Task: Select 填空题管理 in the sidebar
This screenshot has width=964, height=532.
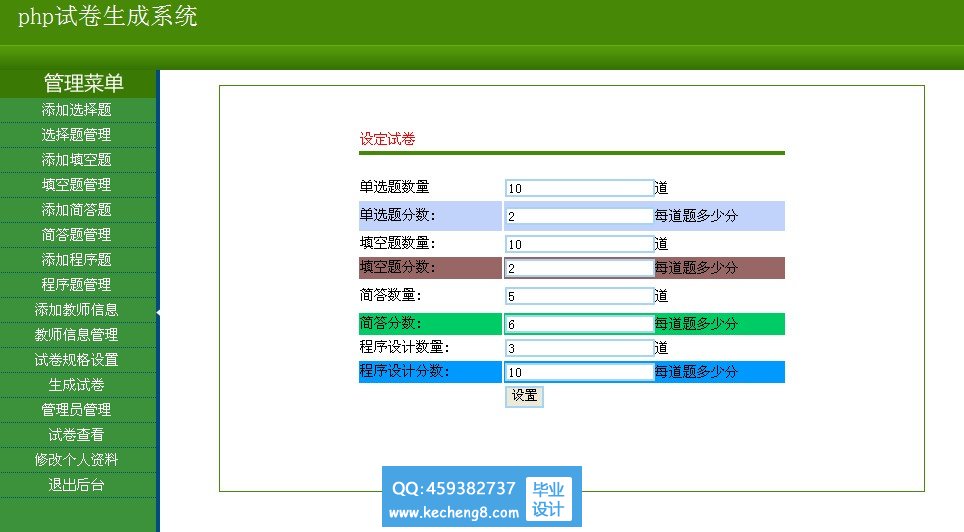Action: pos(76,185)
